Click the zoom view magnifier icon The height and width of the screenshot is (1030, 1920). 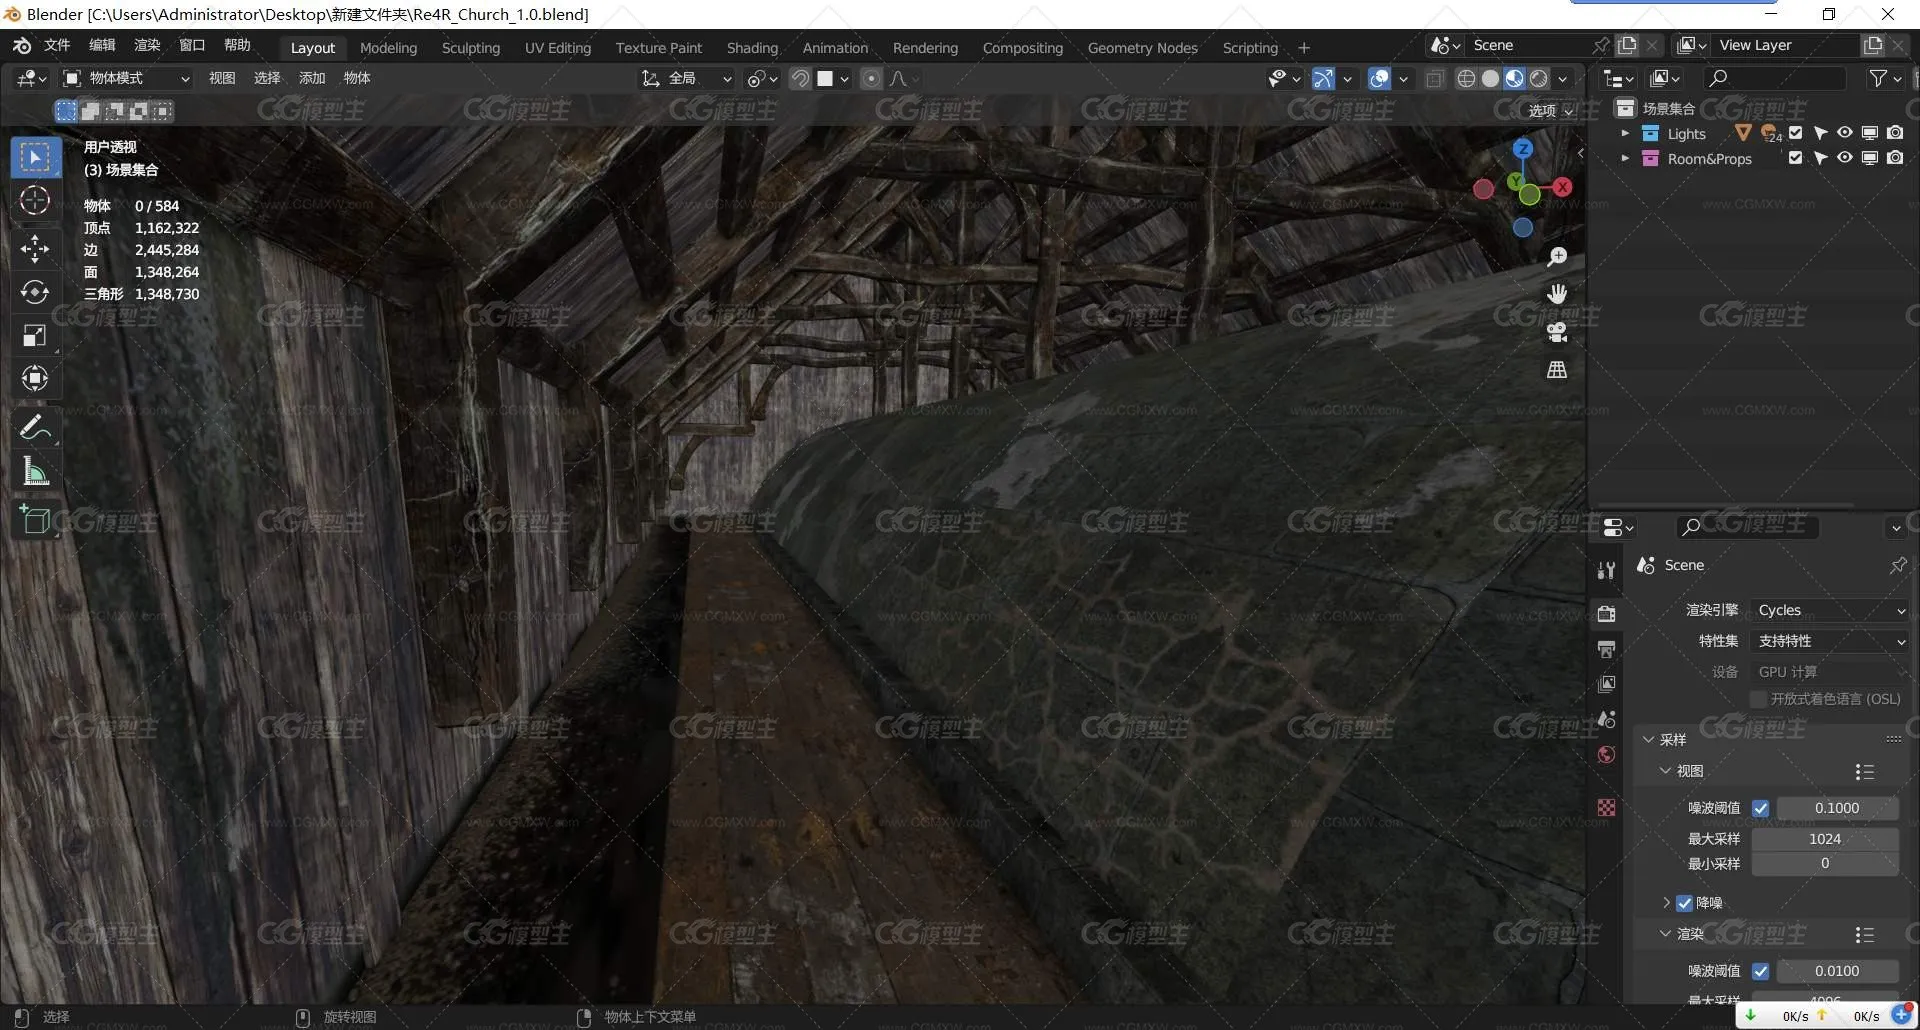pos(1557,257)
